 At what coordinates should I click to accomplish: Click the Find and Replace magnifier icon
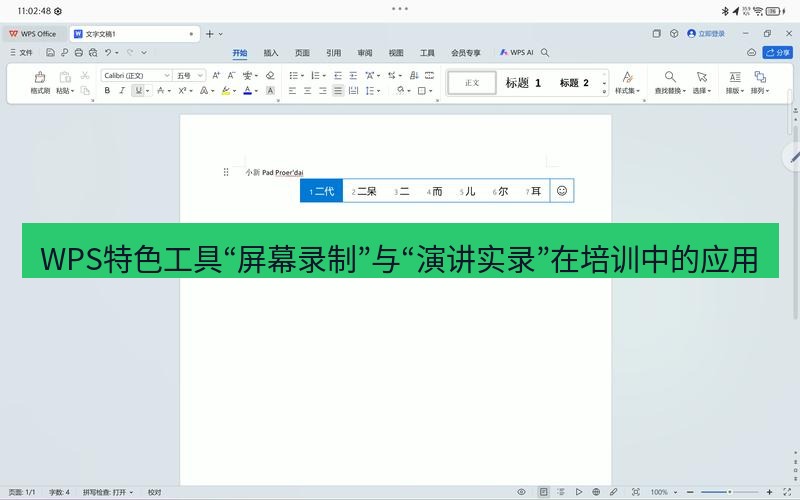[x=670, y=77]
